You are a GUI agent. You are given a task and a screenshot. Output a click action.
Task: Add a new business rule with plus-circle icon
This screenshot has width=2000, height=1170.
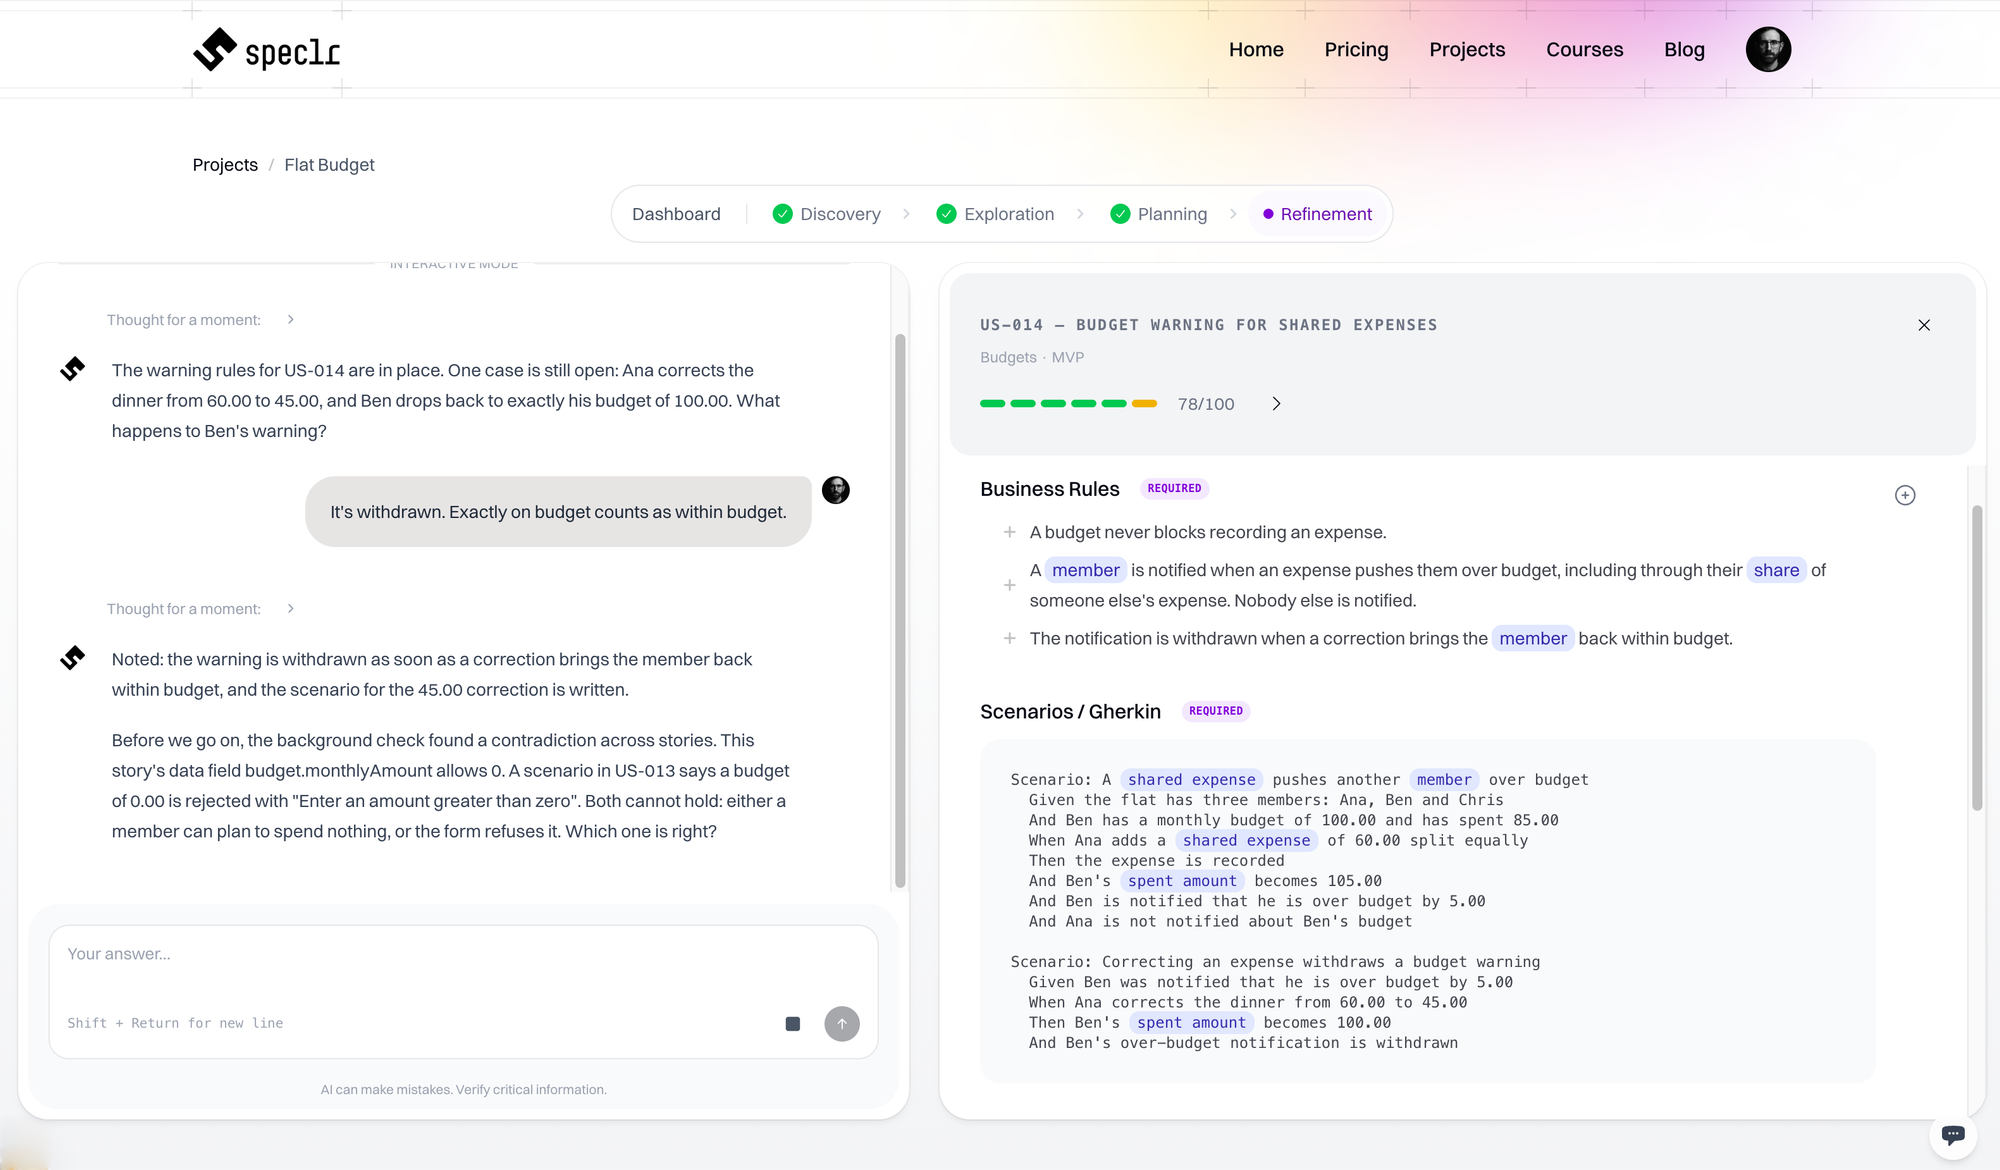tap(1905, 495)
